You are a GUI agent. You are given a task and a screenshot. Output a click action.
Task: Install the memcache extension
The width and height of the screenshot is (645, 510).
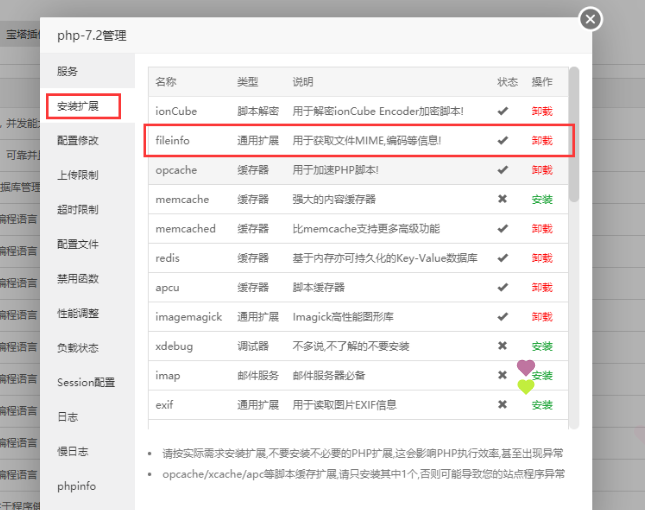tap(542, 199)
